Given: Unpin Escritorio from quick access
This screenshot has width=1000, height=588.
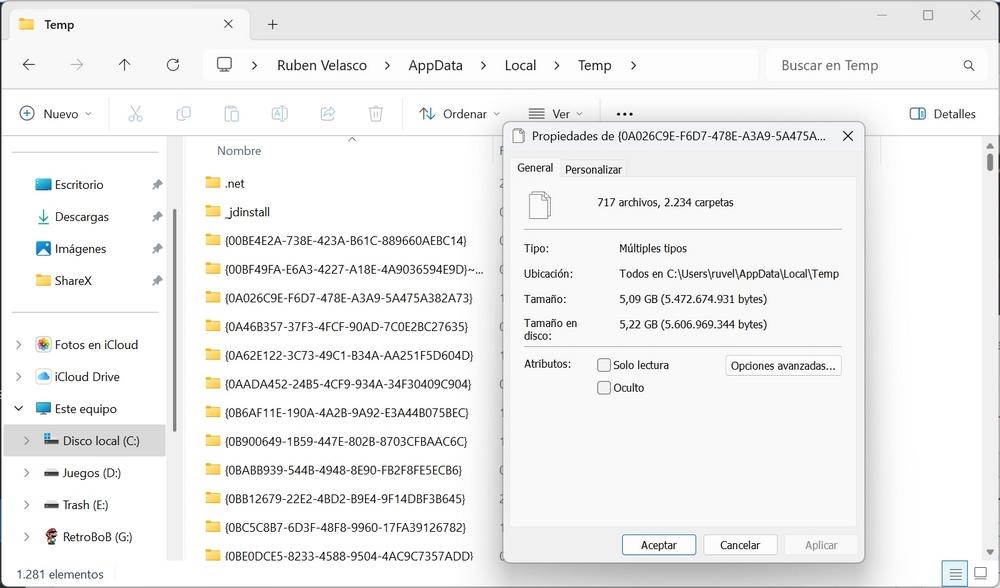Looking at the screenshot, I should (x=157, y=185).
